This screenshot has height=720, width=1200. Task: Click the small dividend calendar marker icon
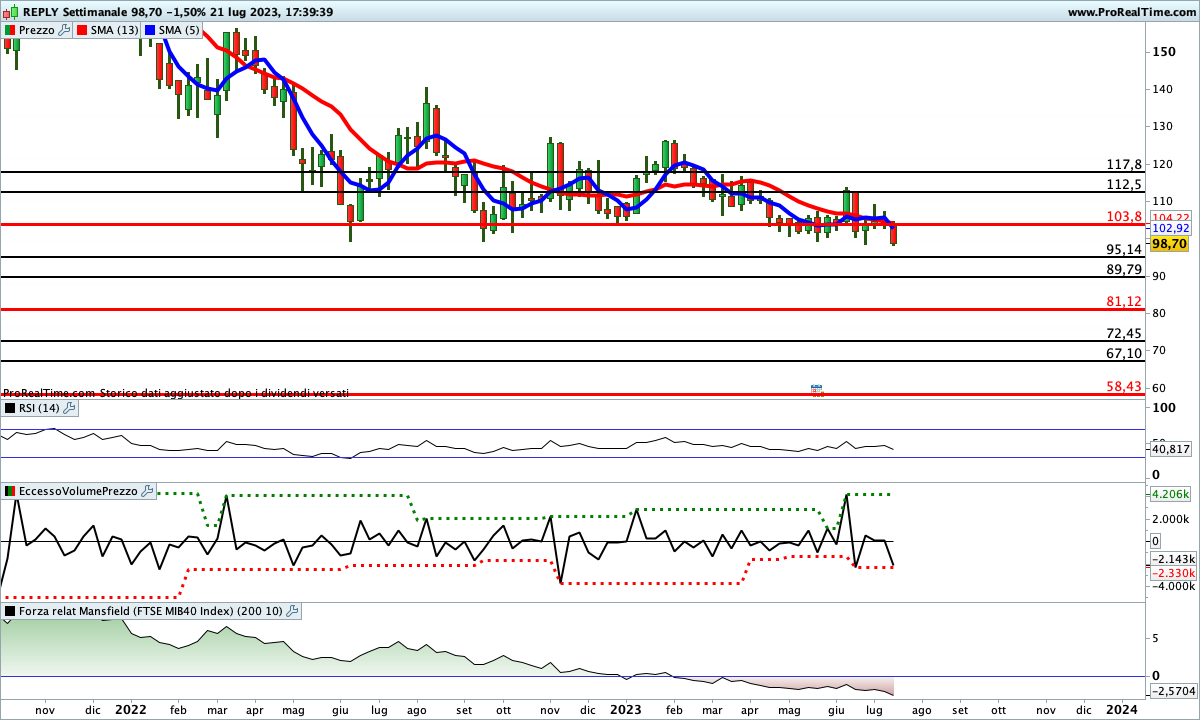click(x=816, y=390)
